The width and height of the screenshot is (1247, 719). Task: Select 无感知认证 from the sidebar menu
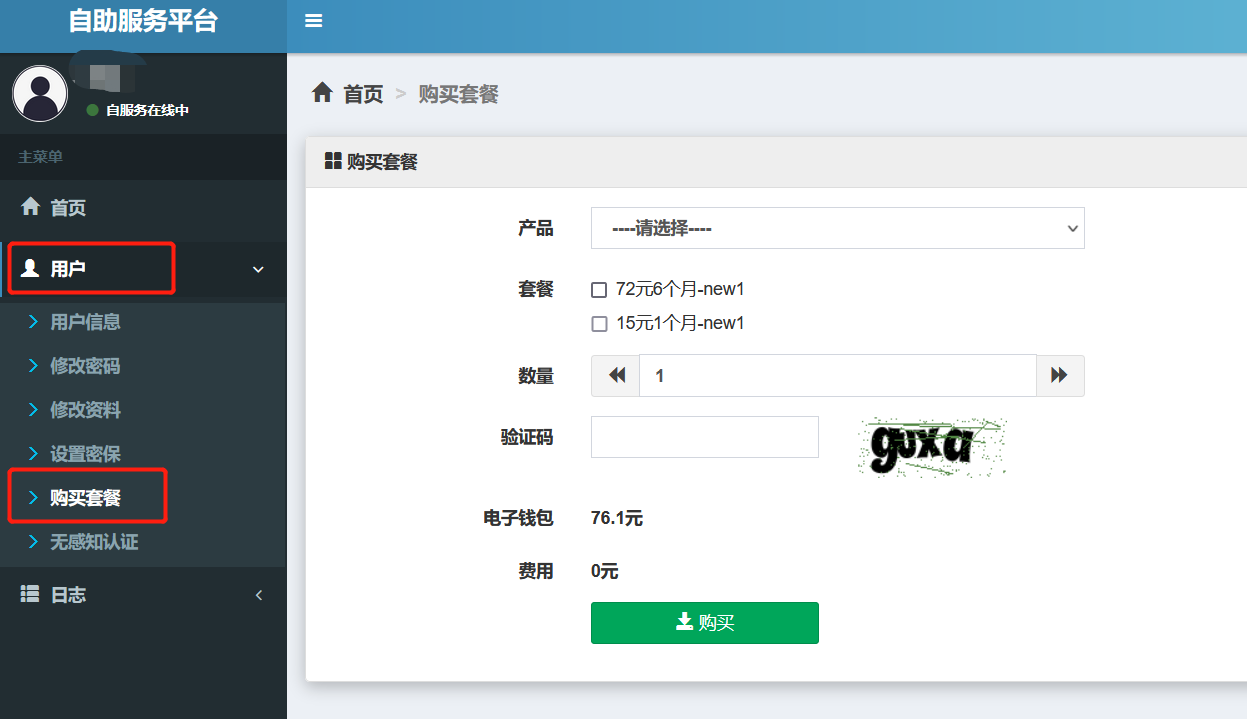click(94, 541)
